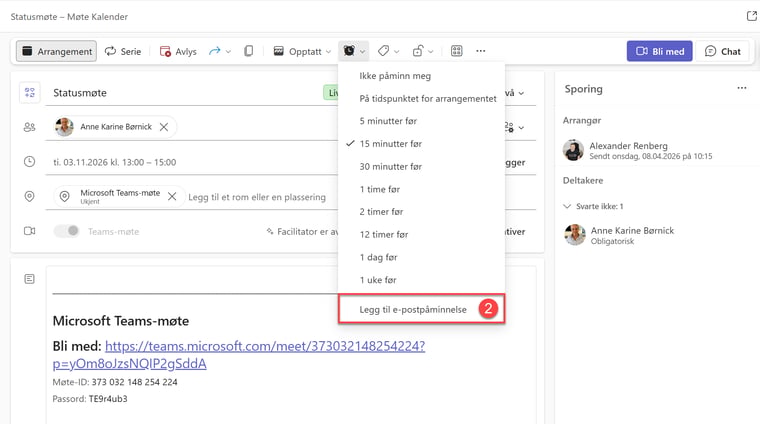This screenshot has width=760, height=424.
Task: Click the category tag icon
Action: 383,51
